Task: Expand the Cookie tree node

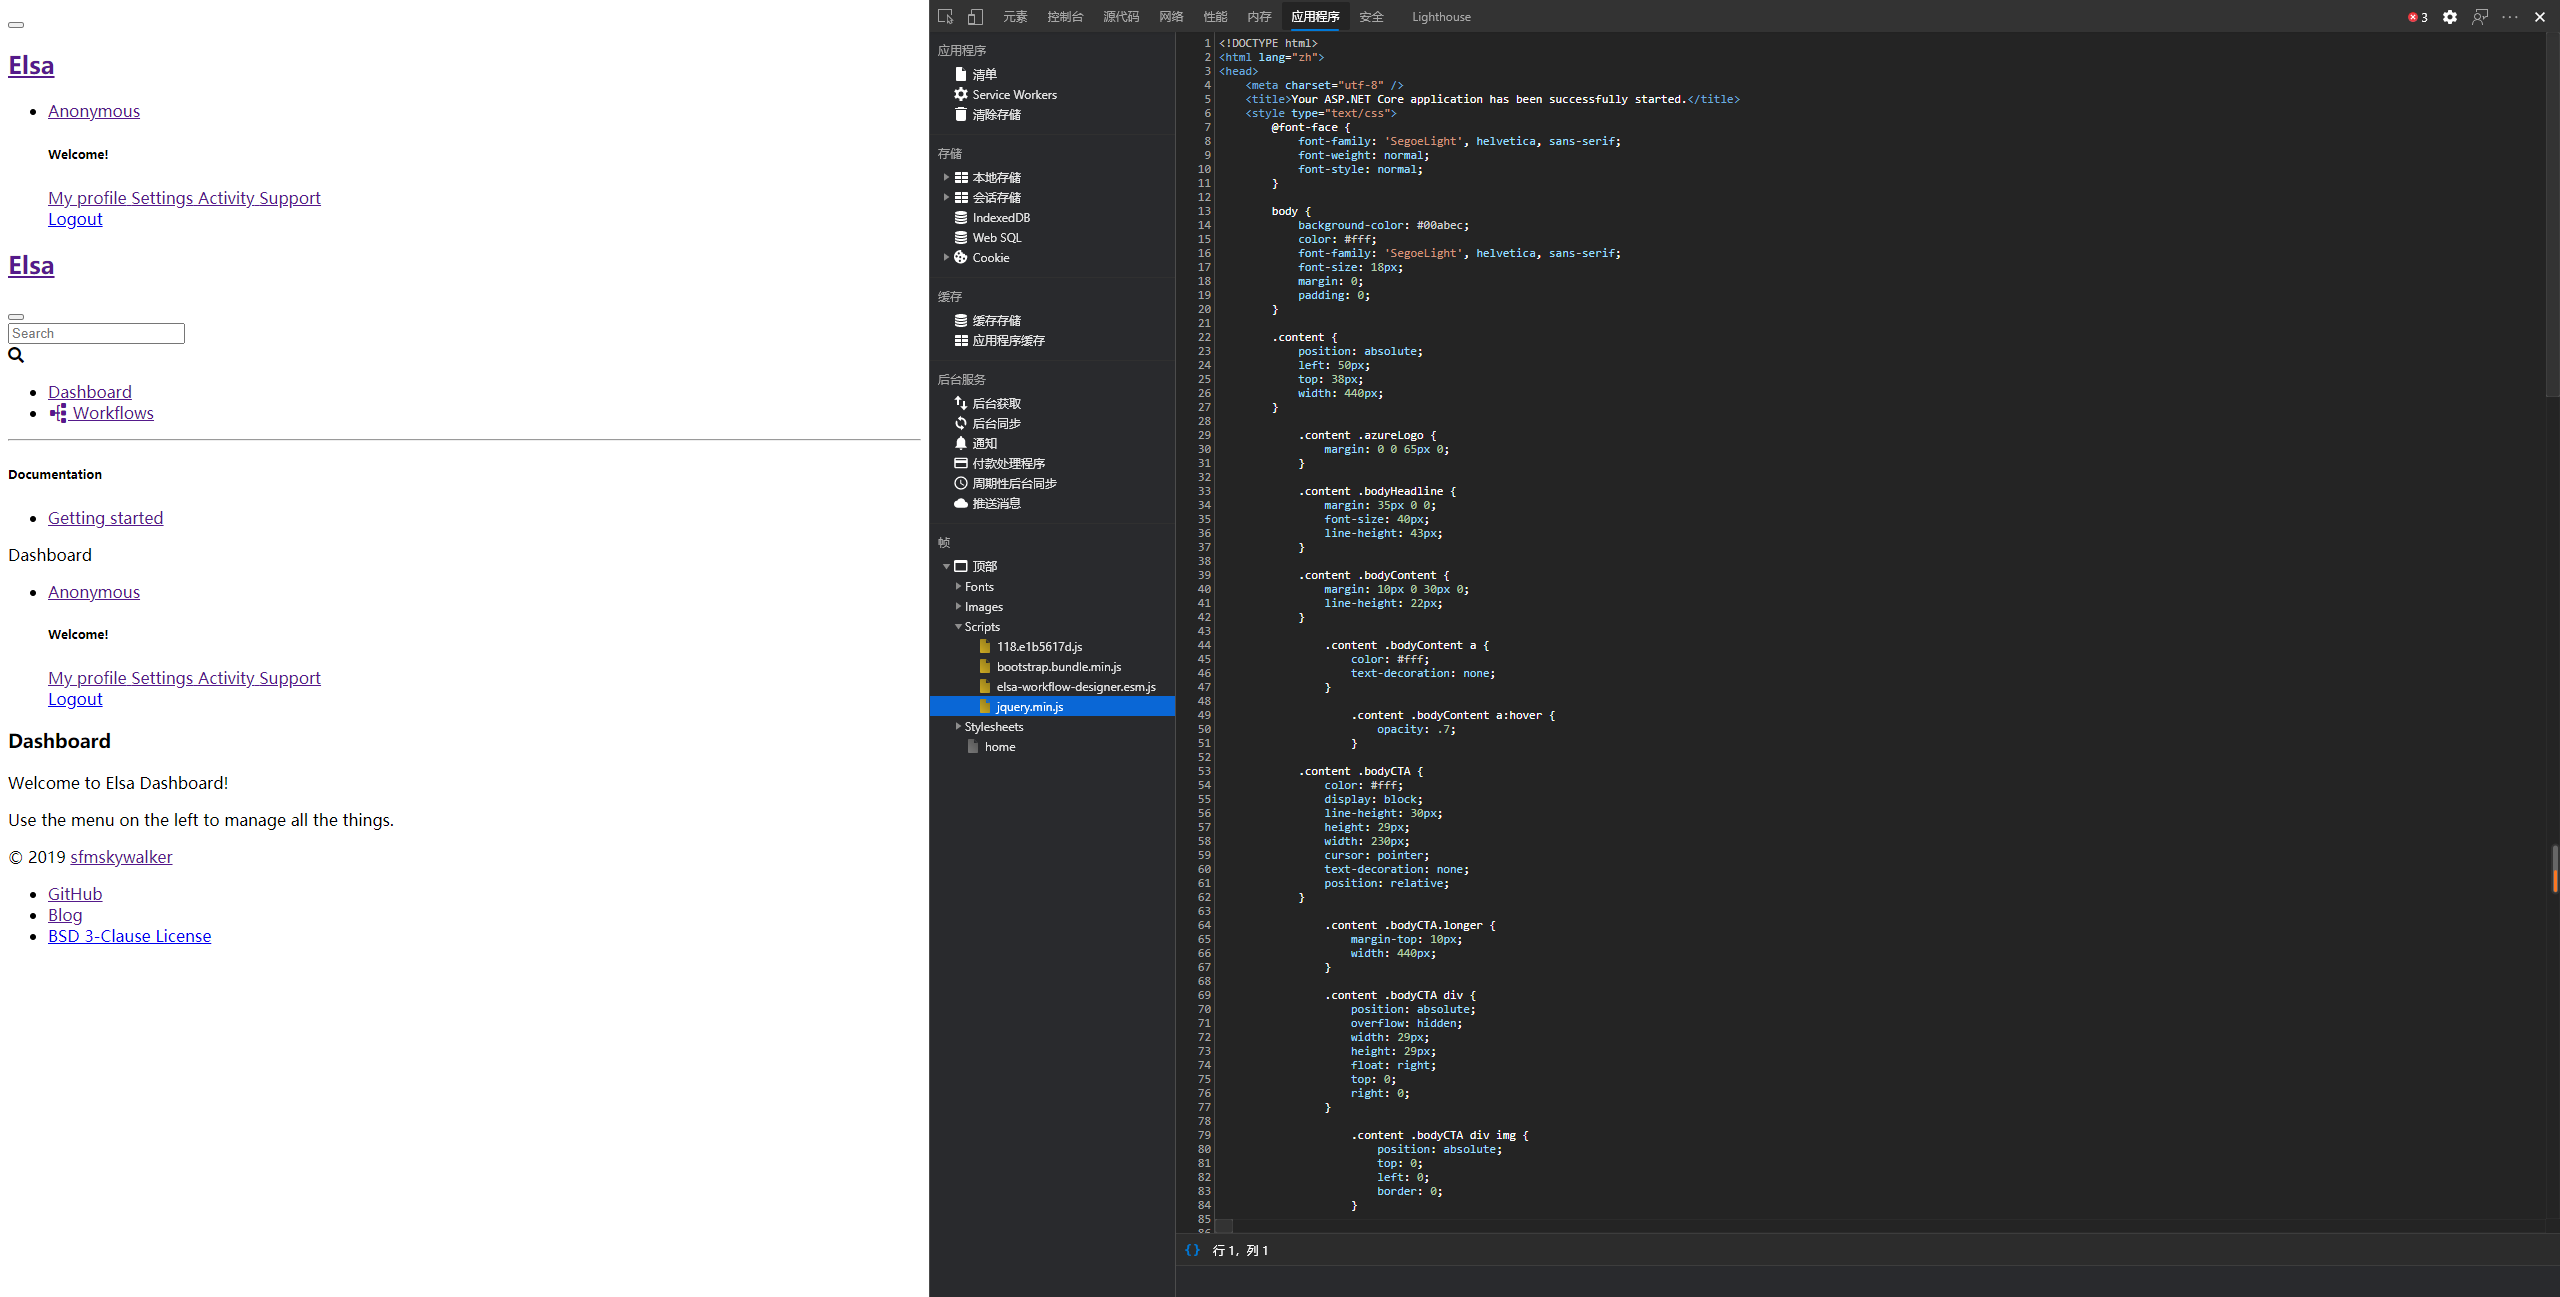Action: tap(946, 257)
